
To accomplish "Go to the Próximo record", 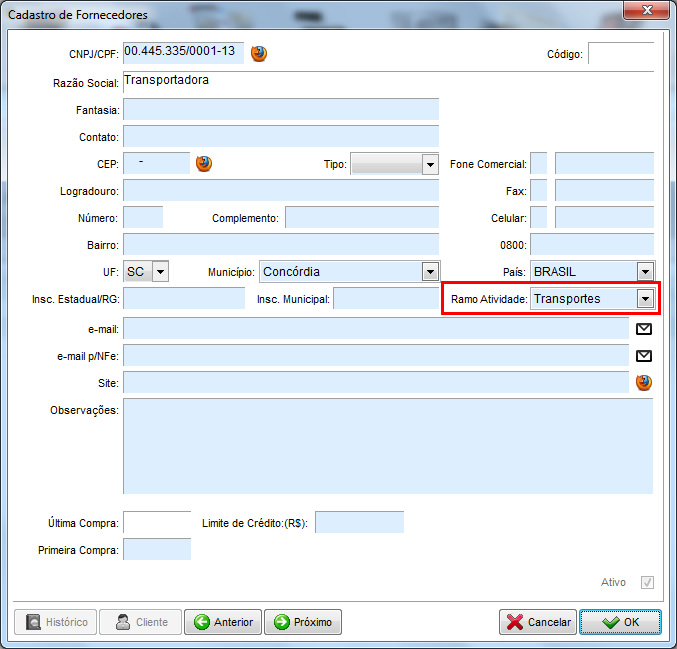I will (x=302, y=622).
